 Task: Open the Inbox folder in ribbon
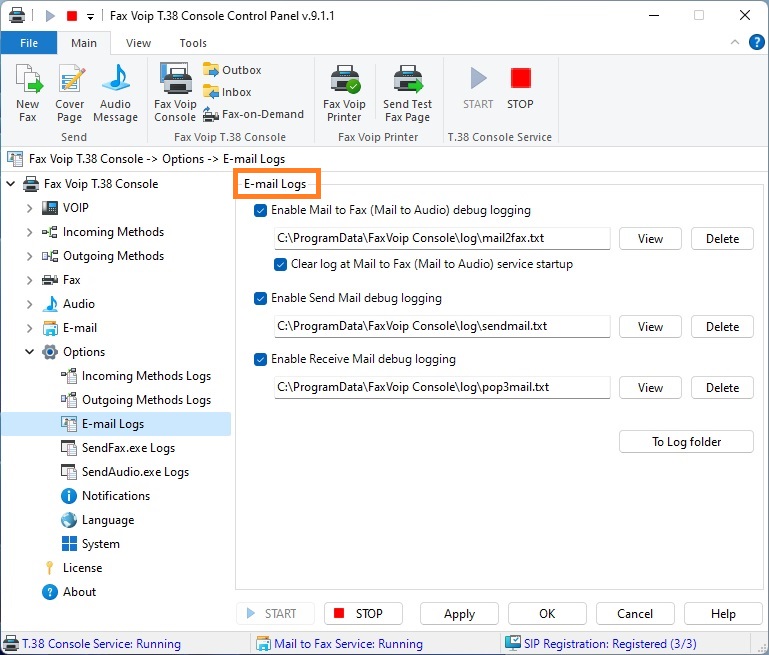tap(227, 92)
